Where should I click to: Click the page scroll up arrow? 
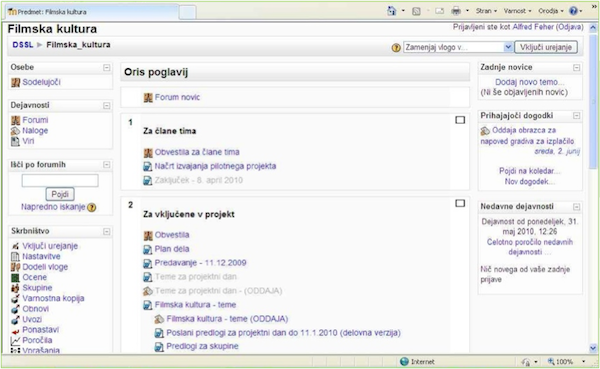point(593,28)
